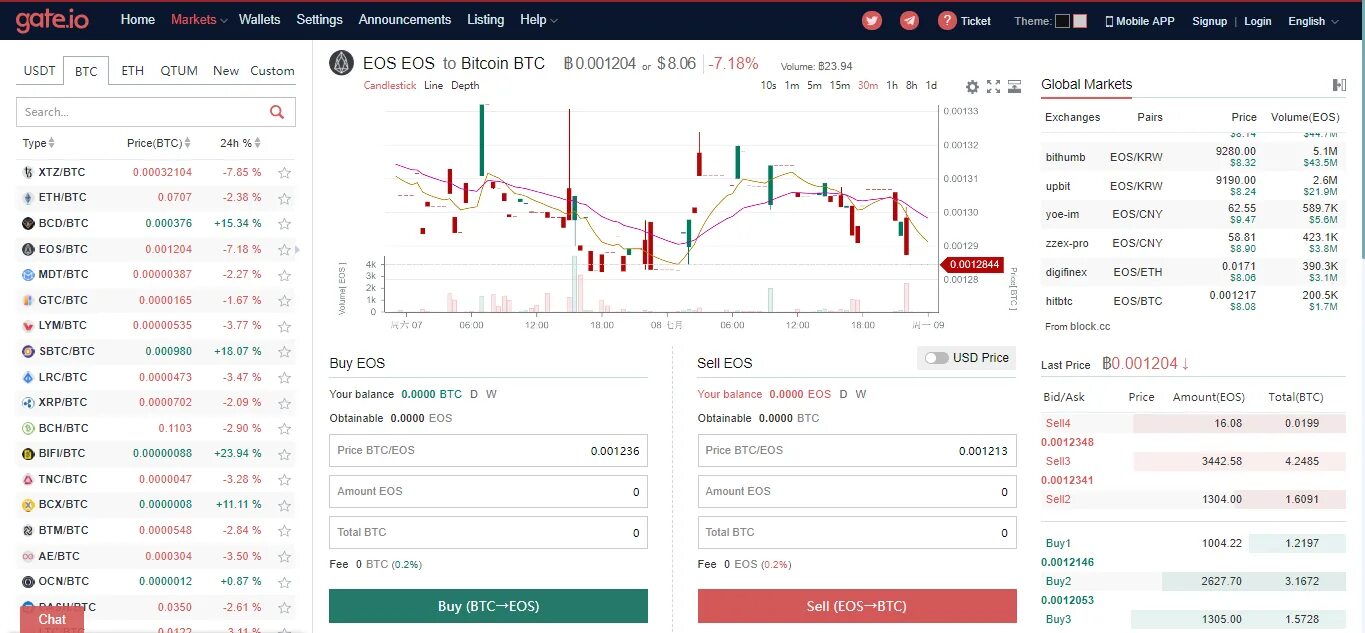The image size is (1365, 633).
Task: Click the Sell (EOS→BTC) button
Action: point(857,606)
